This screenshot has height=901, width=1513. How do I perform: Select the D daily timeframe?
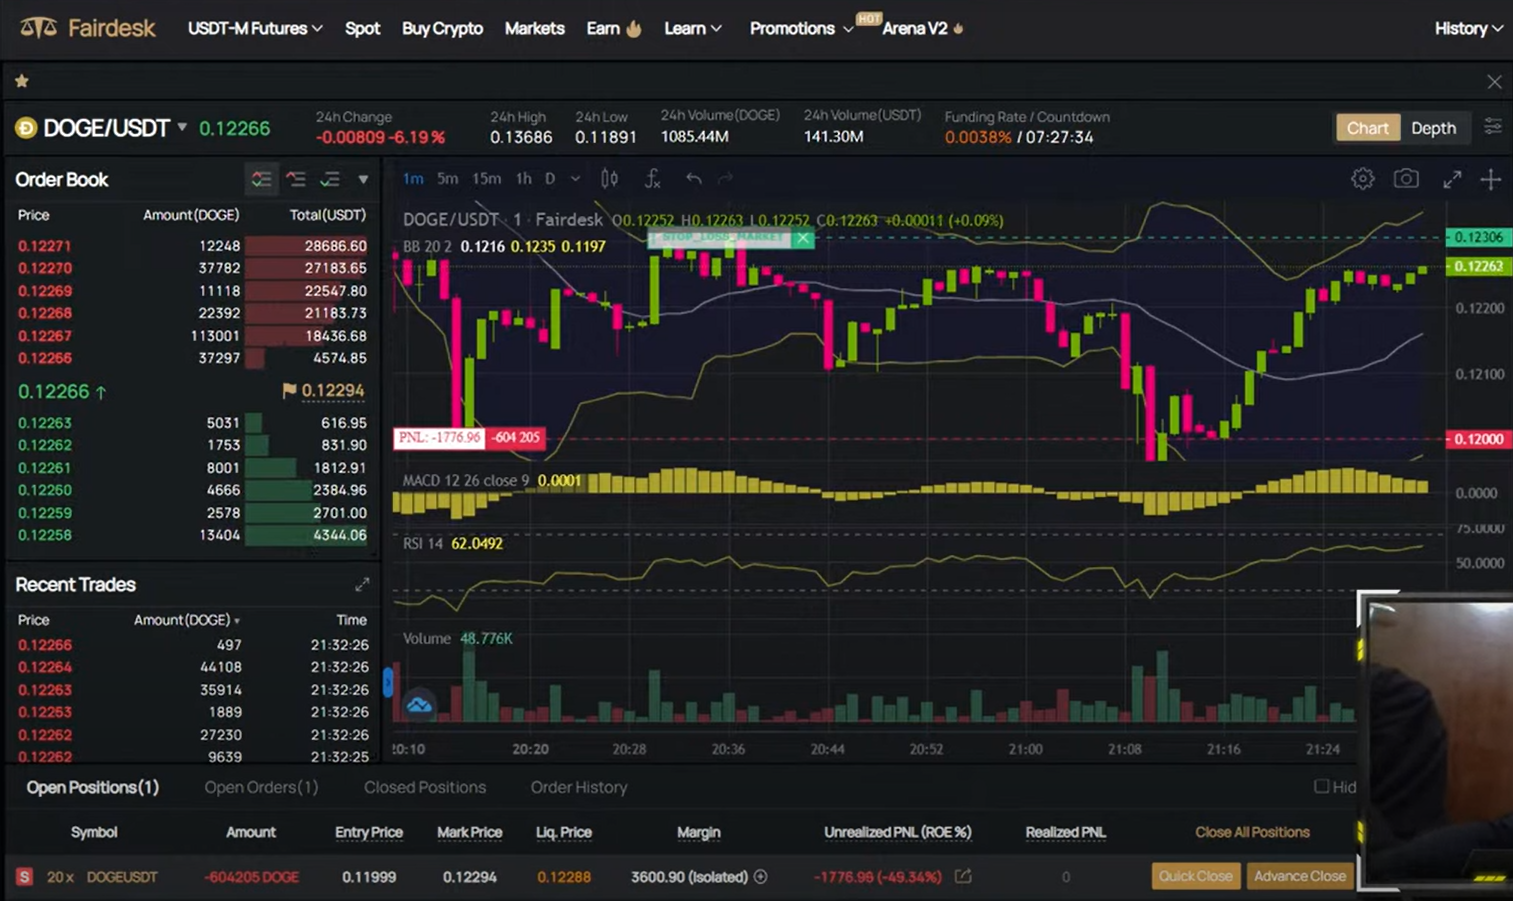pyautogui.click(x=550, y=179)
